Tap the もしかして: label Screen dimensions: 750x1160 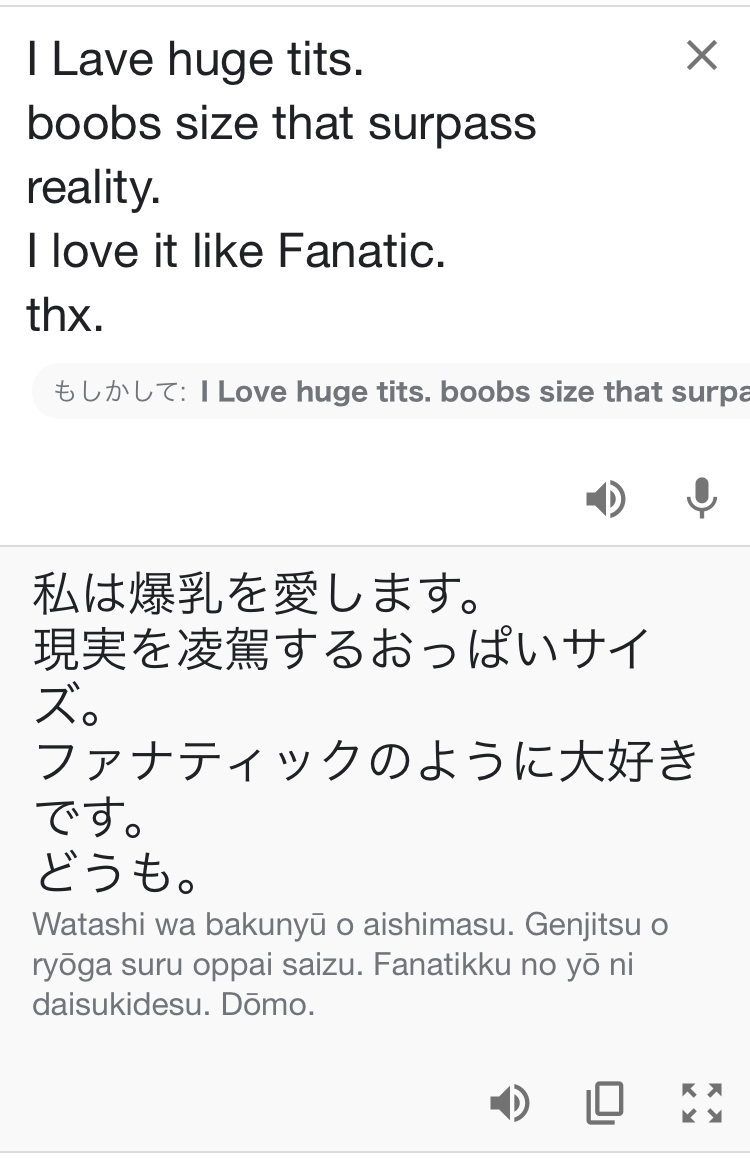[x=119, y=391]
